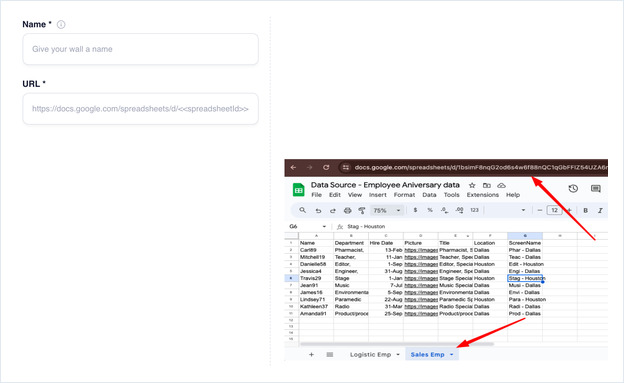Open the 123 number format menu
Viewport: 624px width, 383px height.
pyautogui.click(x=474, y=210)
